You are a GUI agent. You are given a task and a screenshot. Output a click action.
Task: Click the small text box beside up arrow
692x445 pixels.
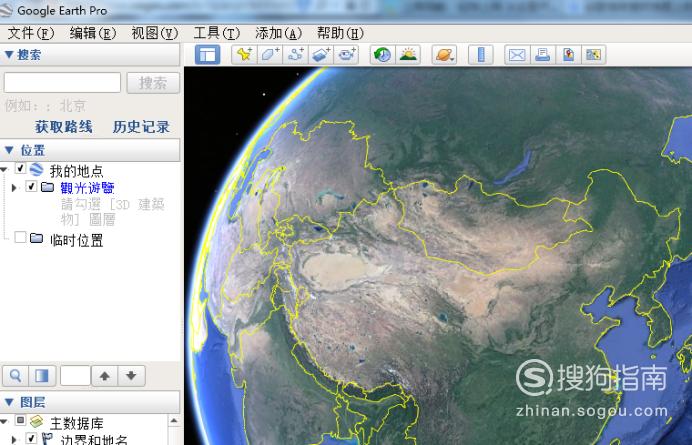75,376
